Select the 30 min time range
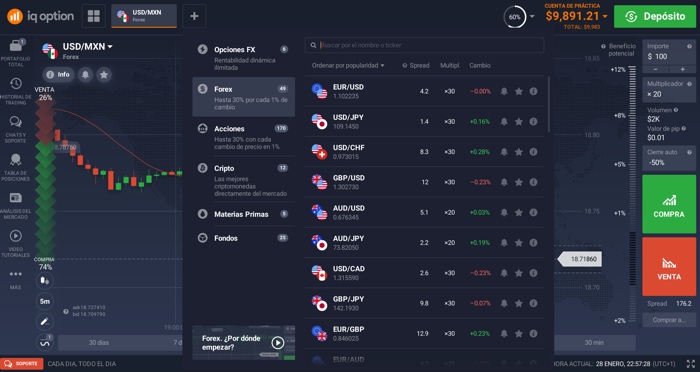The width and height of the screenshot is (700, 372). pos(594,343)
